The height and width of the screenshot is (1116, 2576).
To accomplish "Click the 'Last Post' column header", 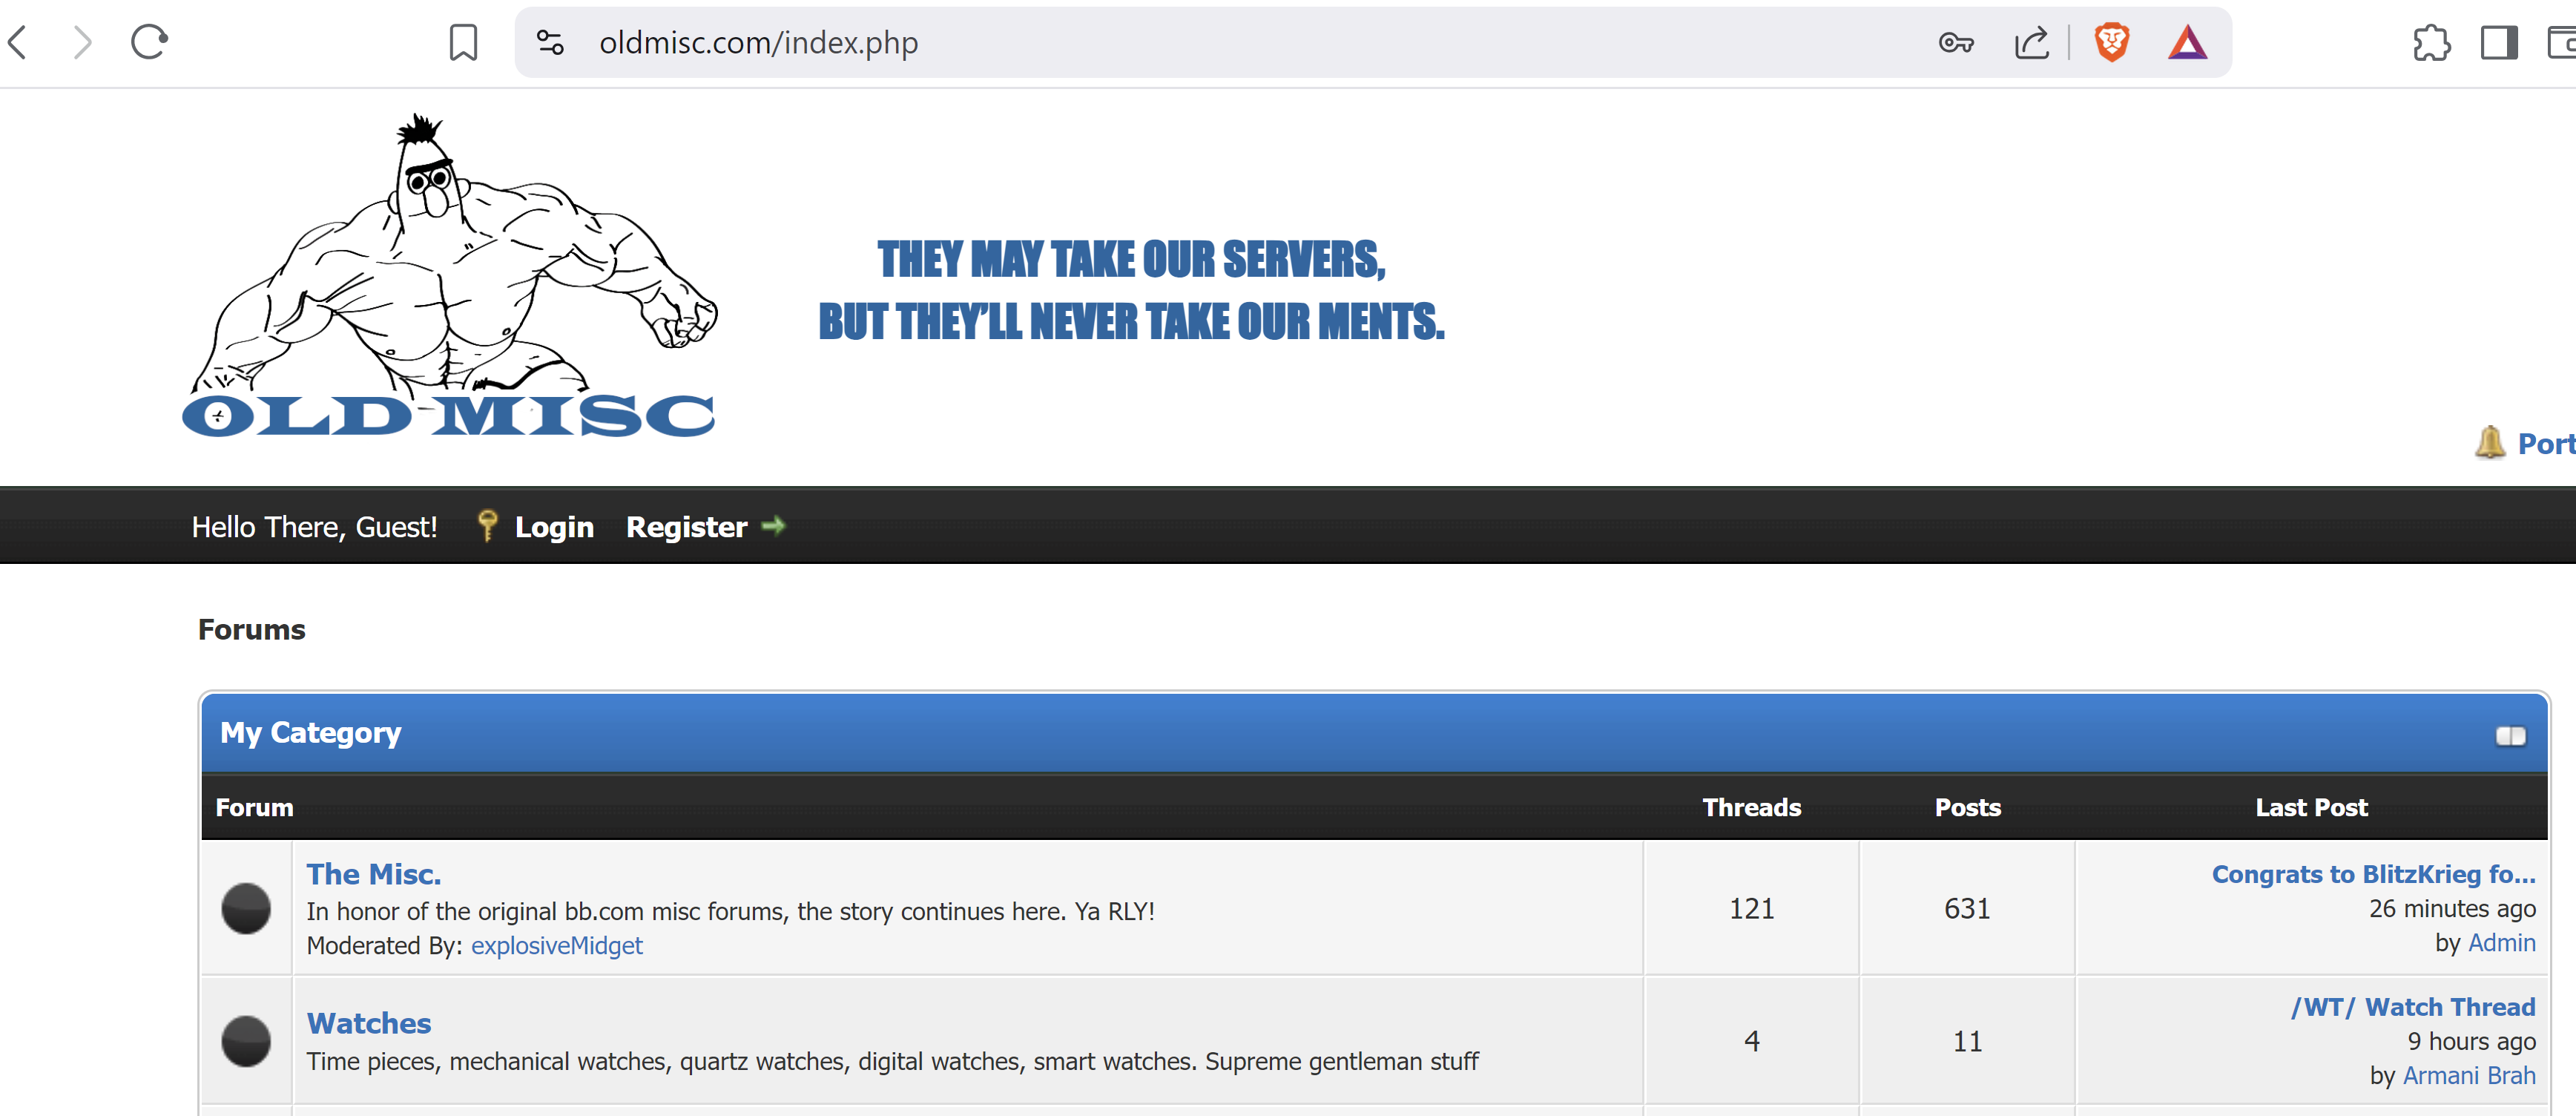I will point(2311,807).
